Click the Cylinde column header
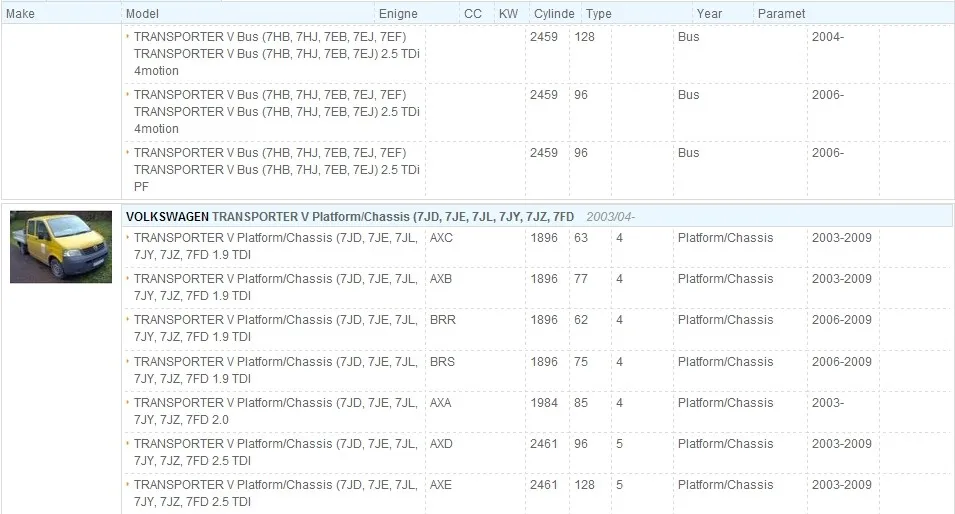This screenshot has height=514, width=955. [x=554, y=13]
